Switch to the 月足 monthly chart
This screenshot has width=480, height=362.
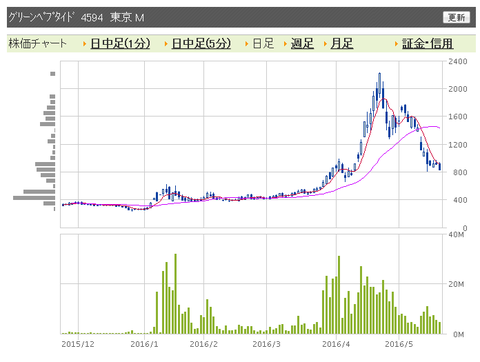pyautogui.click(x=342, y=43)
